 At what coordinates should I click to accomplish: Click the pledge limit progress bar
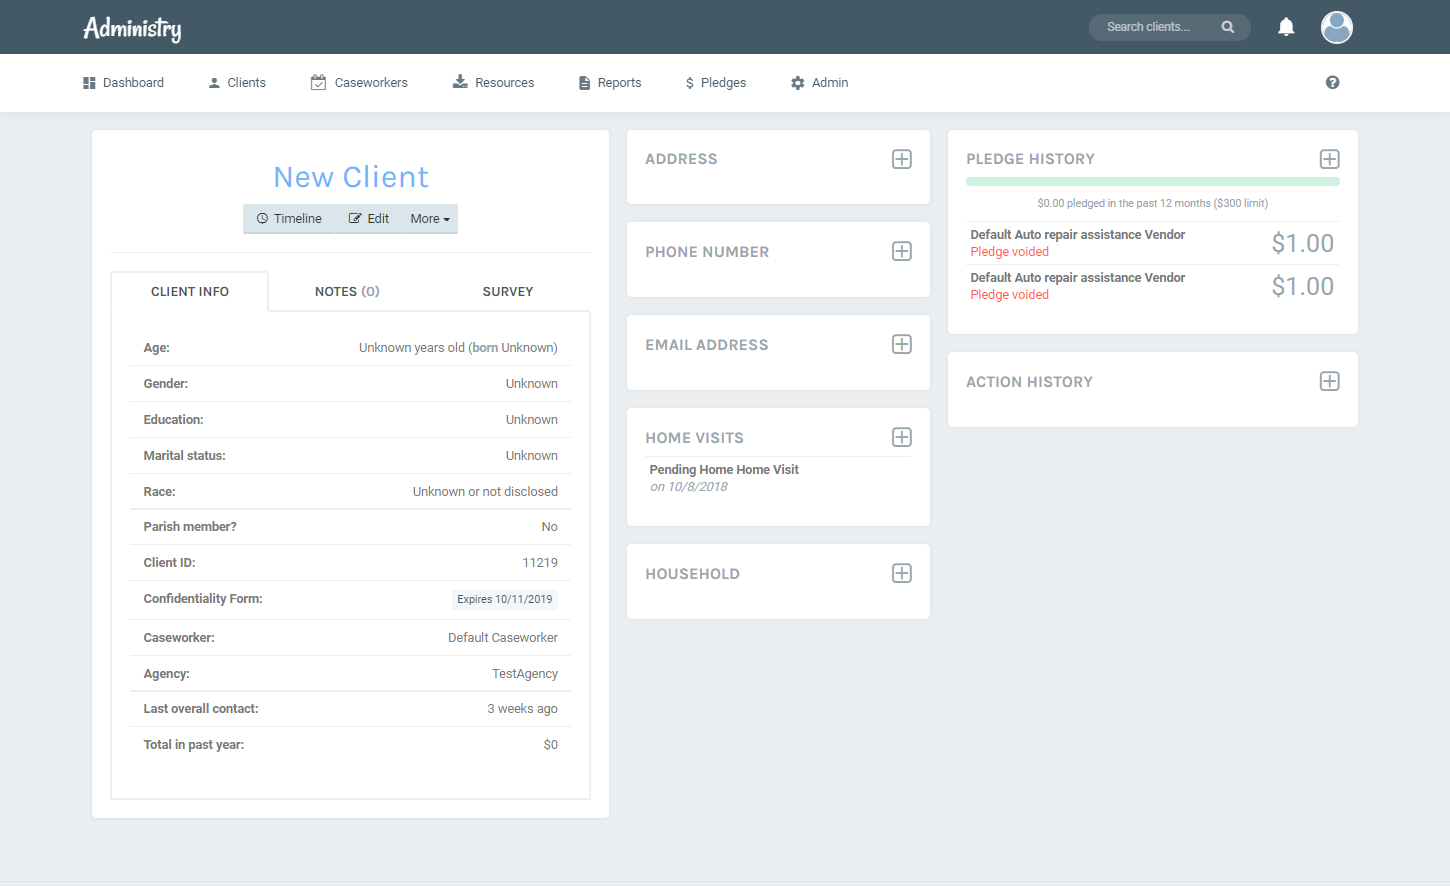pos(1152,182)
